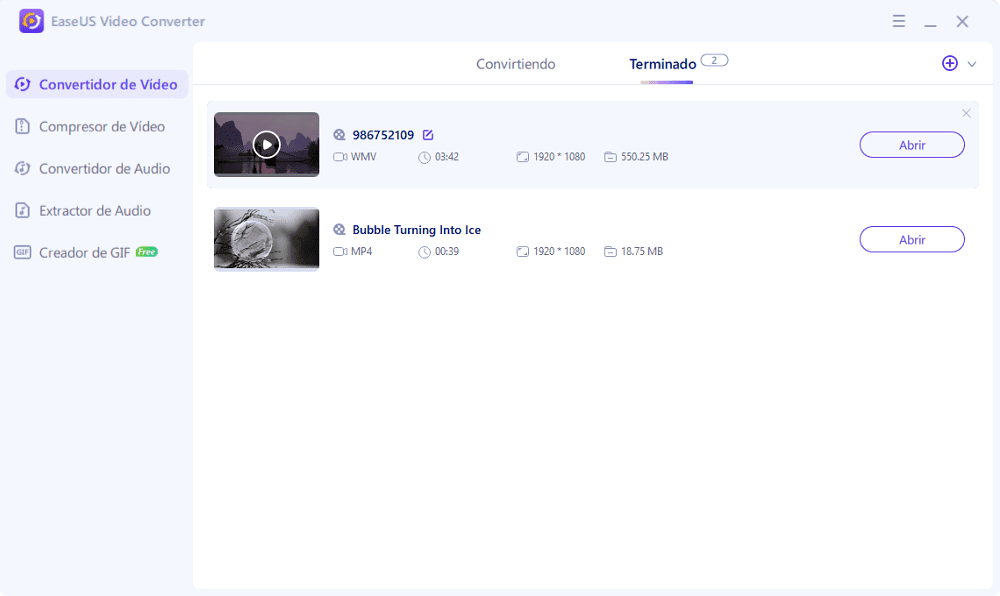Click the WMV format label

coord(364,157)
